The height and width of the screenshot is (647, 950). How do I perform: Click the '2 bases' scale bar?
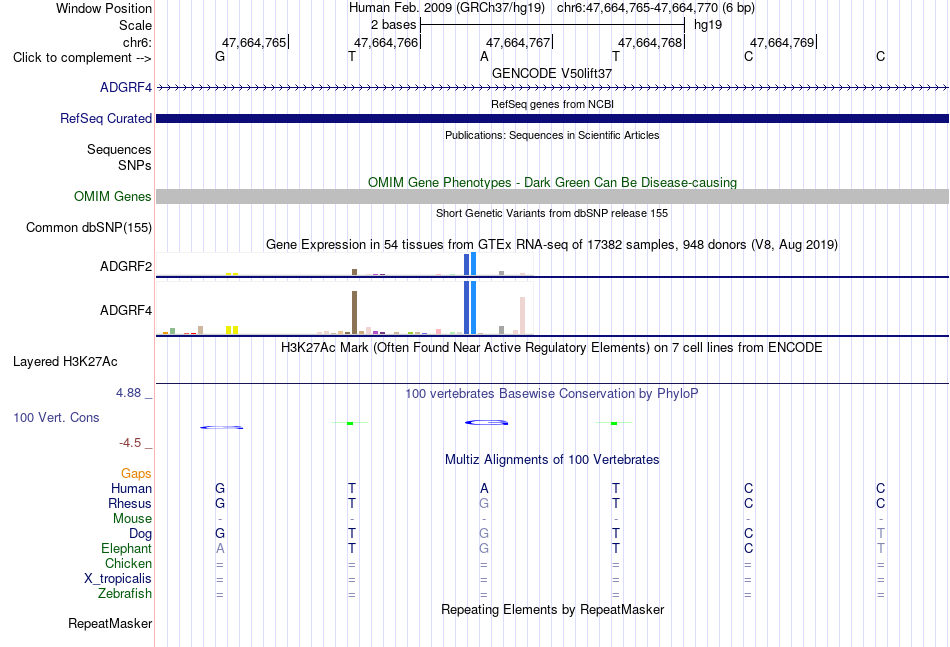[552, 25]
